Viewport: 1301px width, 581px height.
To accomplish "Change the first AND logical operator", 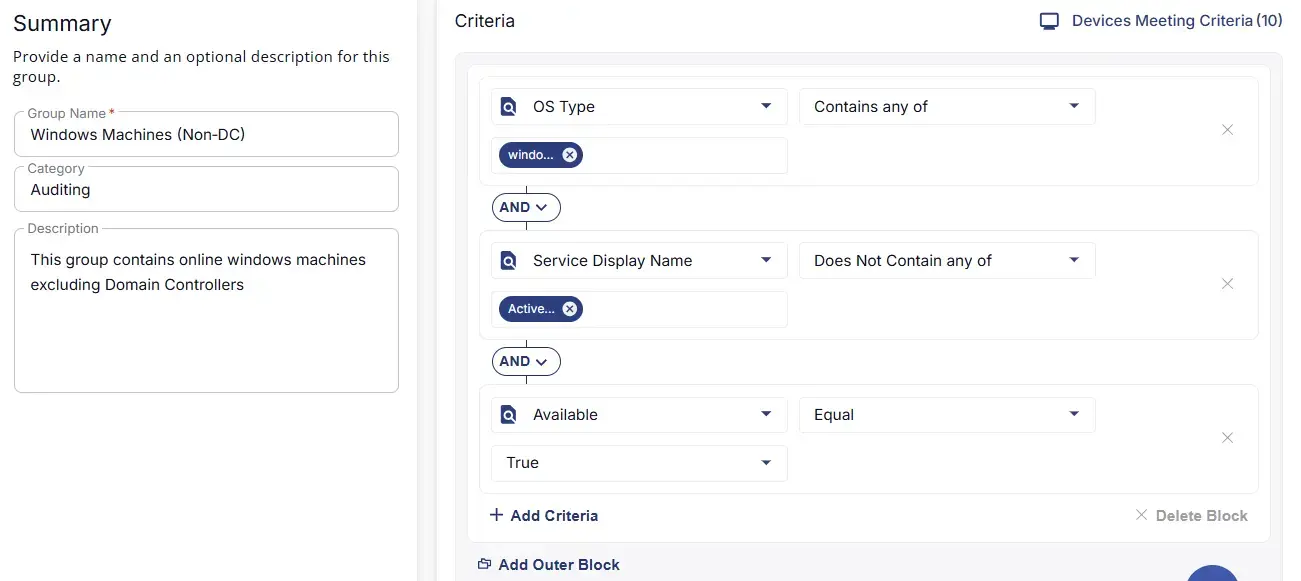I will [525, 207].
